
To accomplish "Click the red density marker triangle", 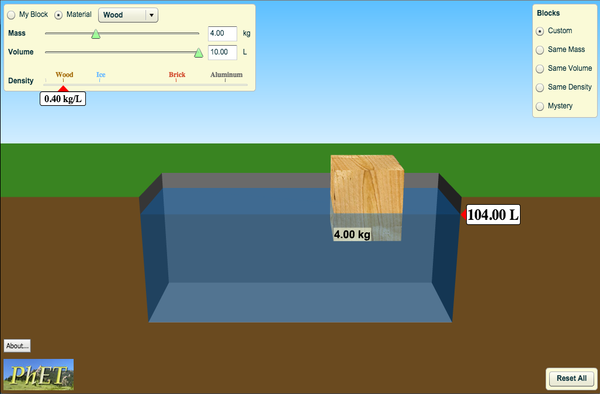I will click(x=63, y=88).
